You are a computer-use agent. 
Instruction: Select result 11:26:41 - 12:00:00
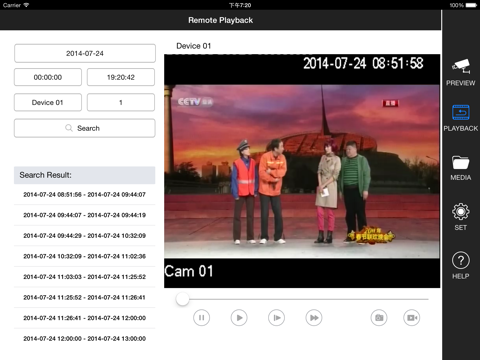click(85, 318)
